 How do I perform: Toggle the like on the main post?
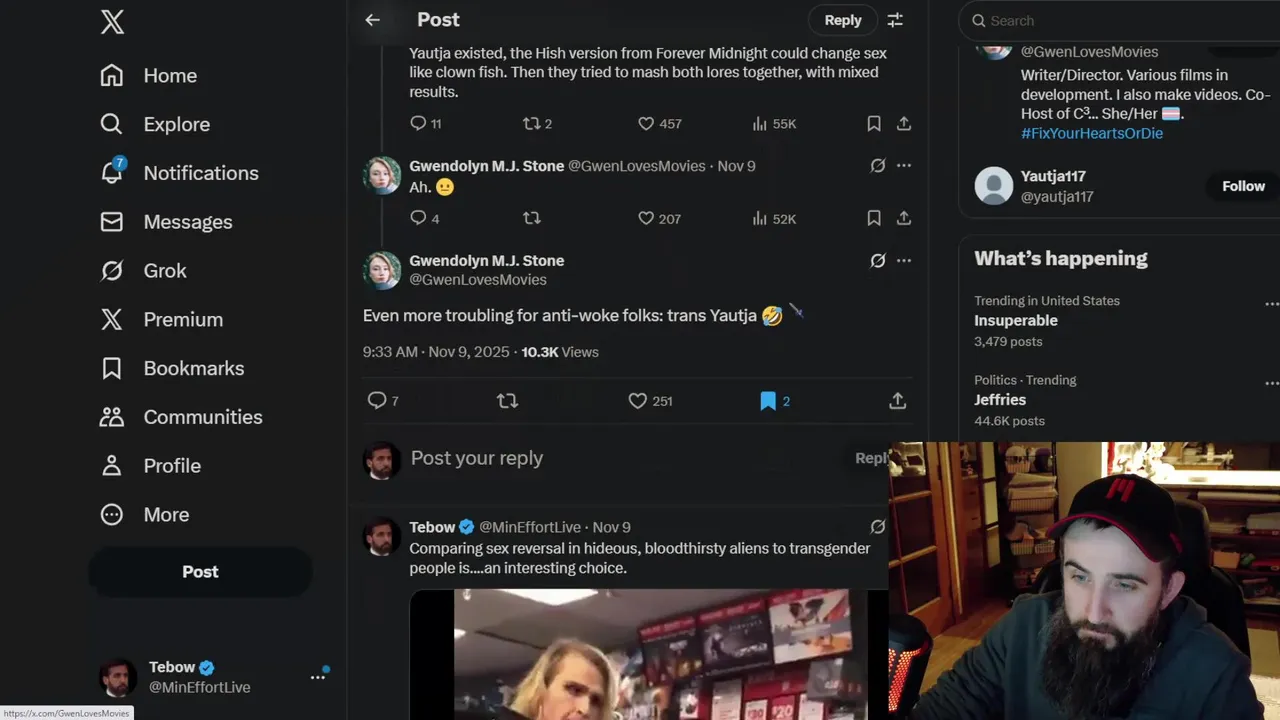638,401
